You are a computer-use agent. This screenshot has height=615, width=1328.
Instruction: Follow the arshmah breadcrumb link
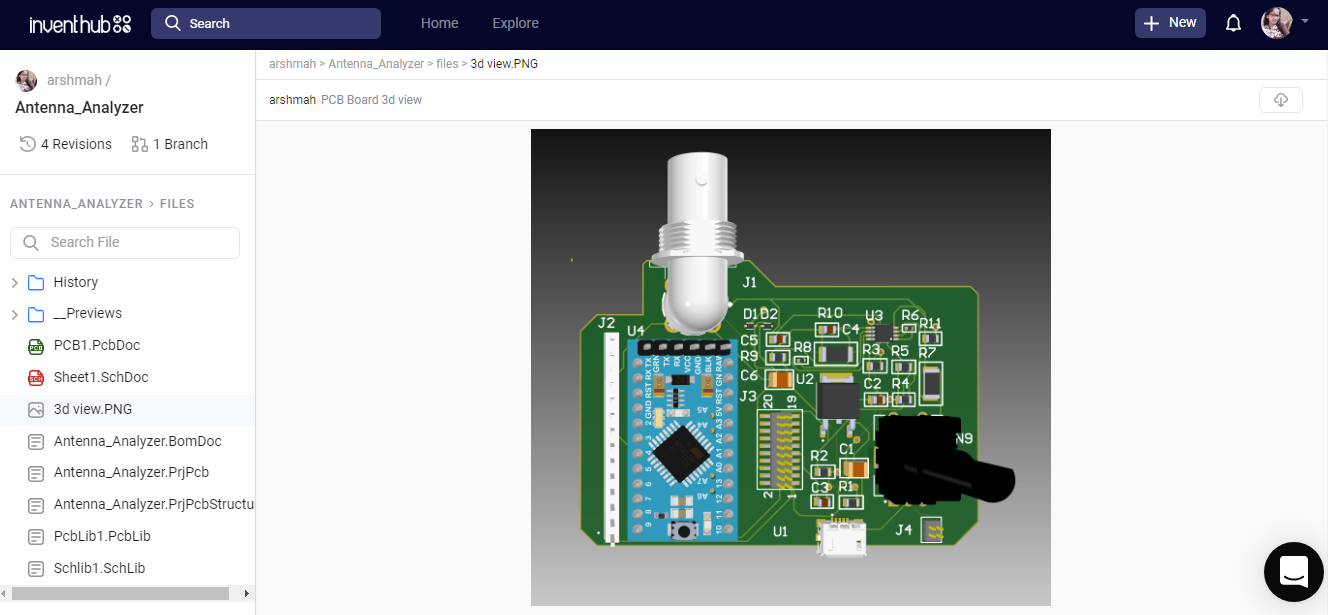pyautogui.click(x=292, y=63)
